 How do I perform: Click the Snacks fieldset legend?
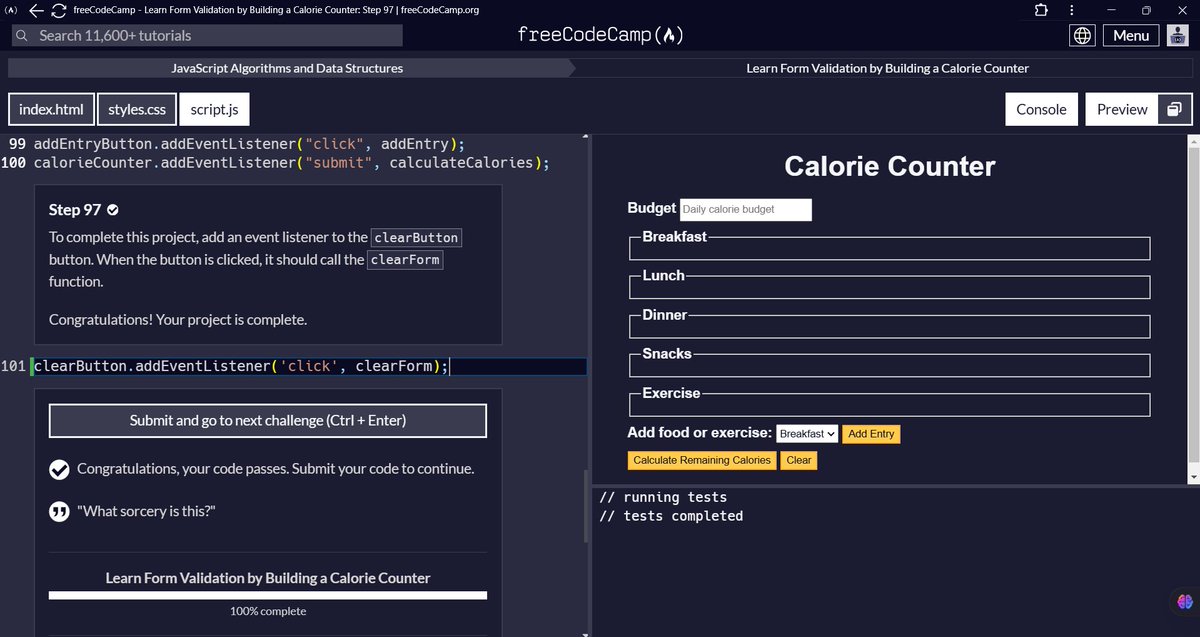(x=667, y=353)
